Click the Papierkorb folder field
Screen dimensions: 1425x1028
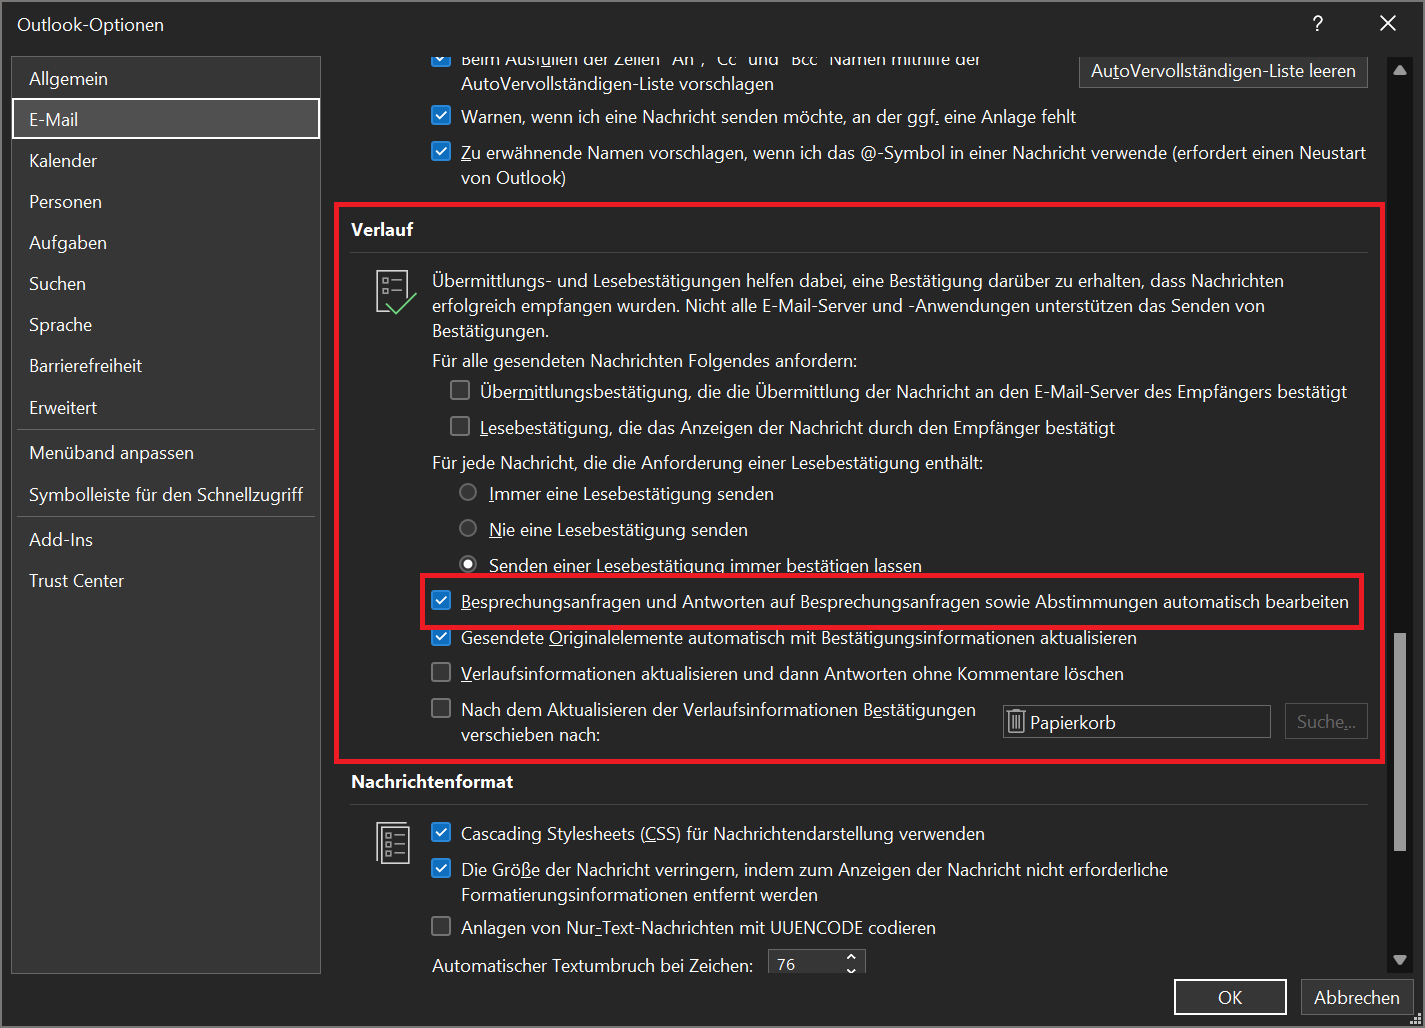pos(1137,722)
